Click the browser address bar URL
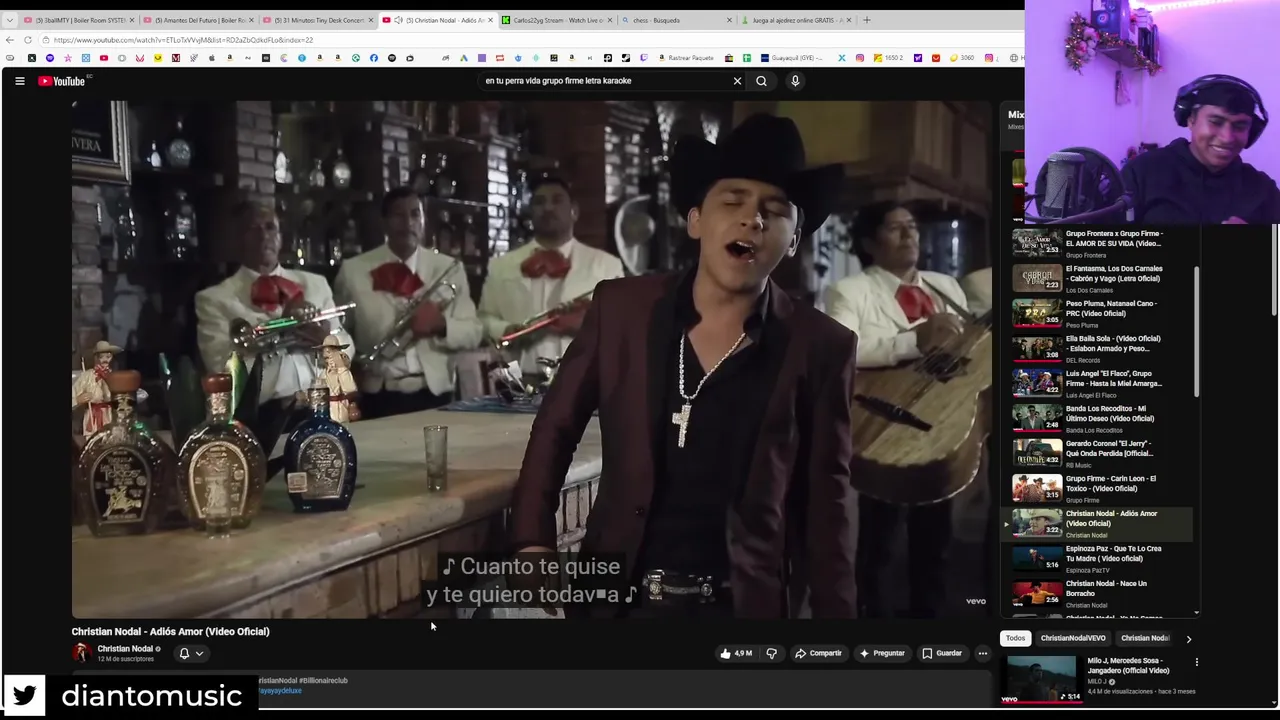 183,40
